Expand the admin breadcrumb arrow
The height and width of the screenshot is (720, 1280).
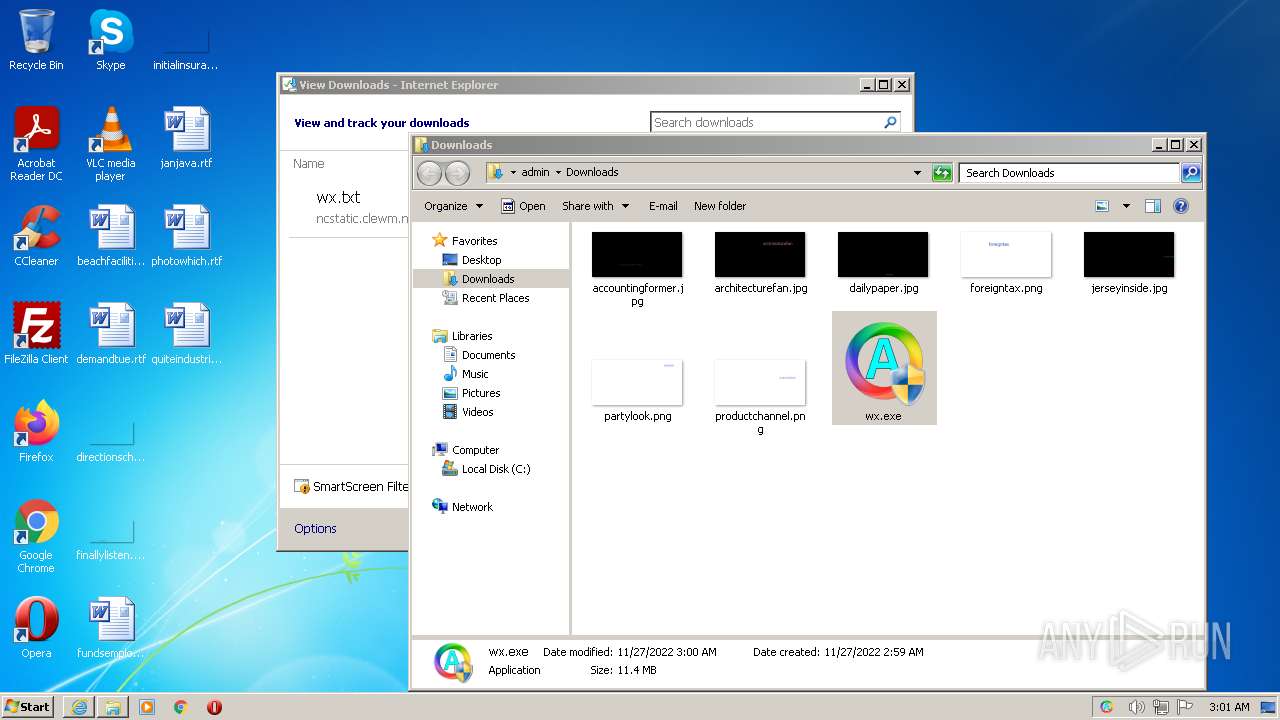[x=558, y=173]
